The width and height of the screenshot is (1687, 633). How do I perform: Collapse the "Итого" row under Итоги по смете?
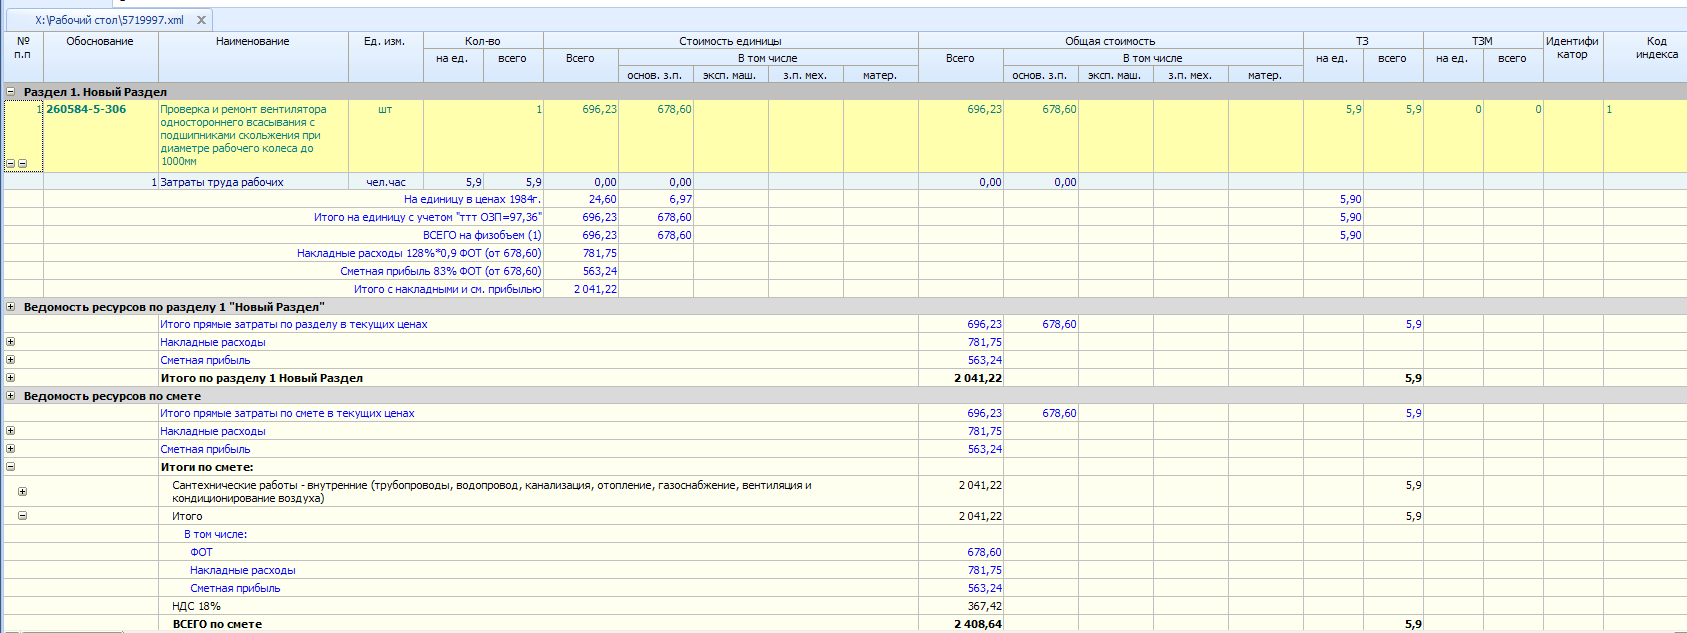pyautogui.click(x=22, y=516)
